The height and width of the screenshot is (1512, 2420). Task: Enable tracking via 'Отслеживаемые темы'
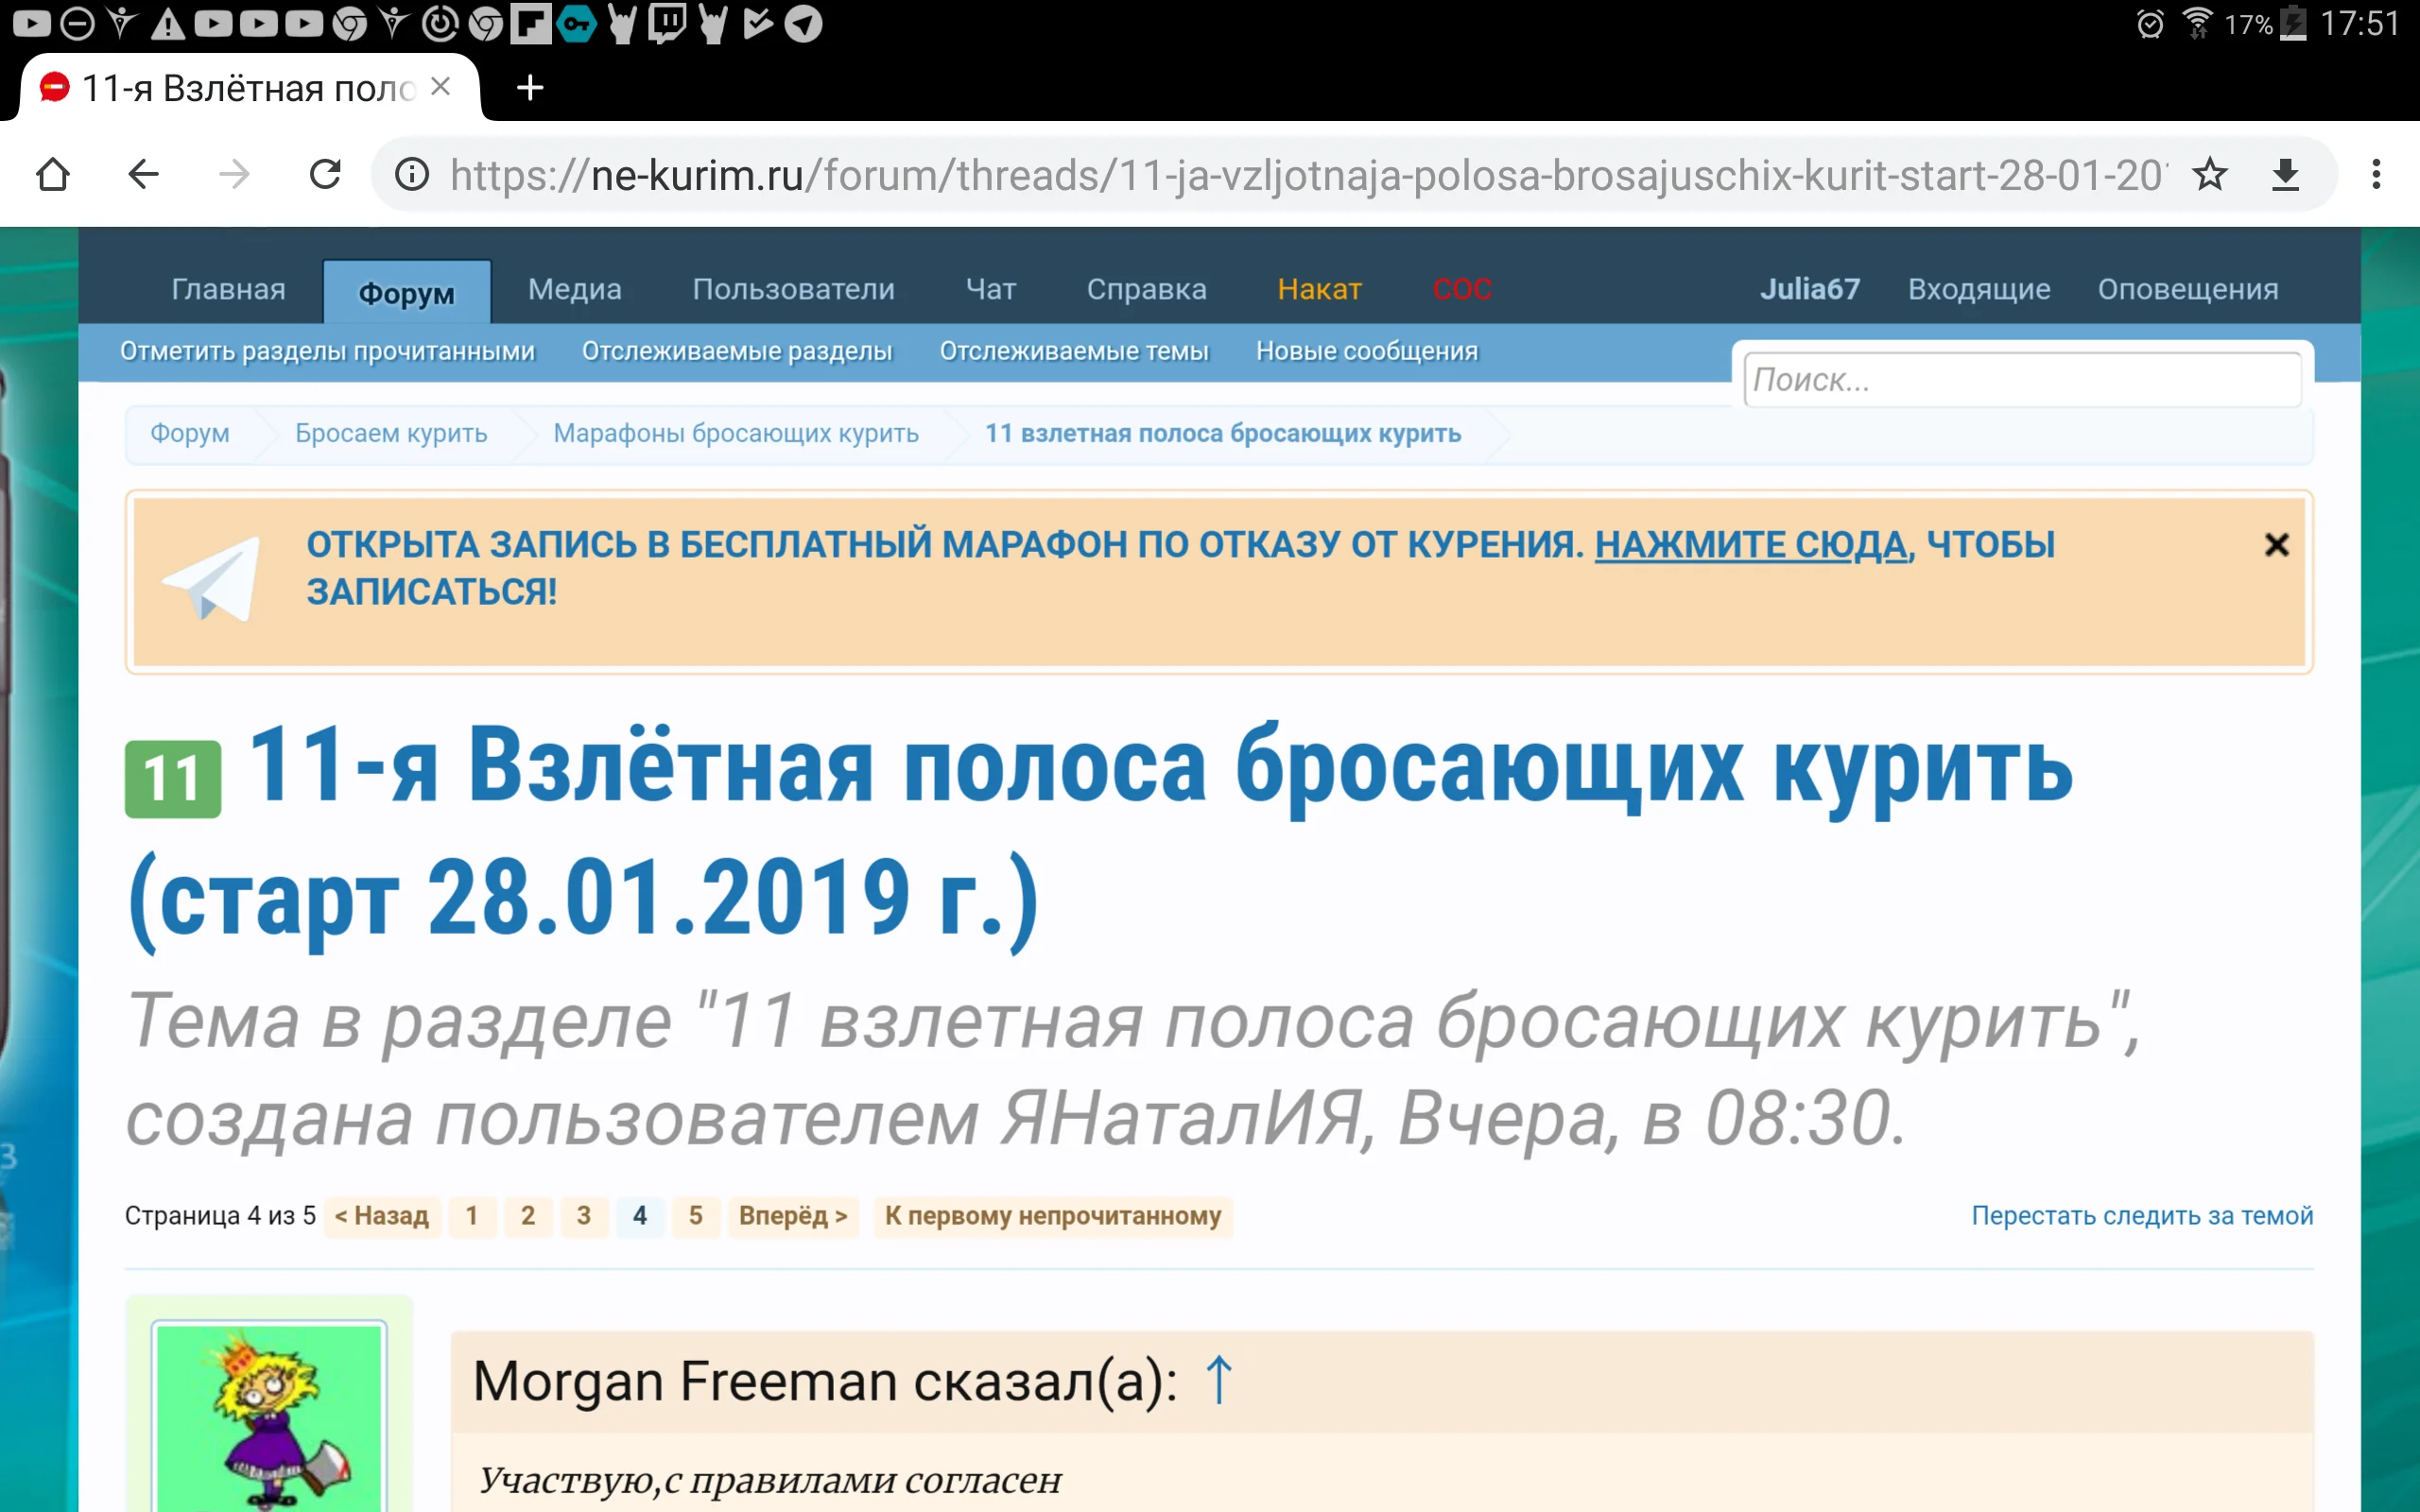1076,351
